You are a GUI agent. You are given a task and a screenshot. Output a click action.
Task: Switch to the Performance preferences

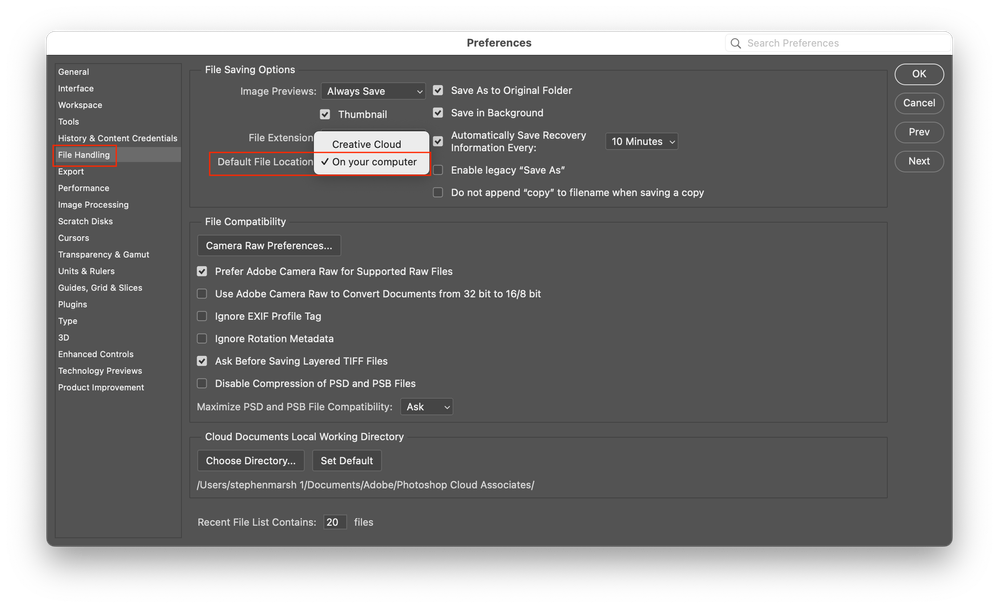[84, 188]
